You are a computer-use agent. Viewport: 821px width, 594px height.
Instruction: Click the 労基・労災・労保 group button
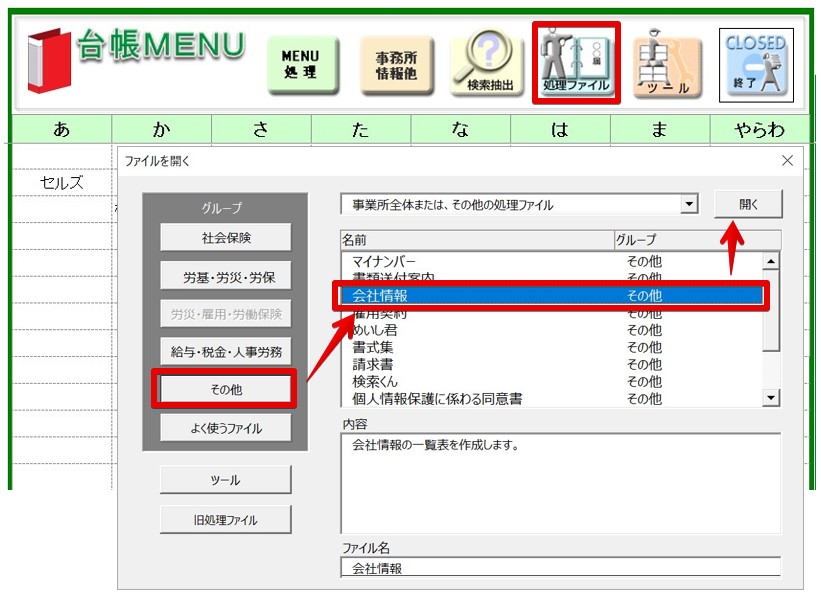click(x=226, y=276)
